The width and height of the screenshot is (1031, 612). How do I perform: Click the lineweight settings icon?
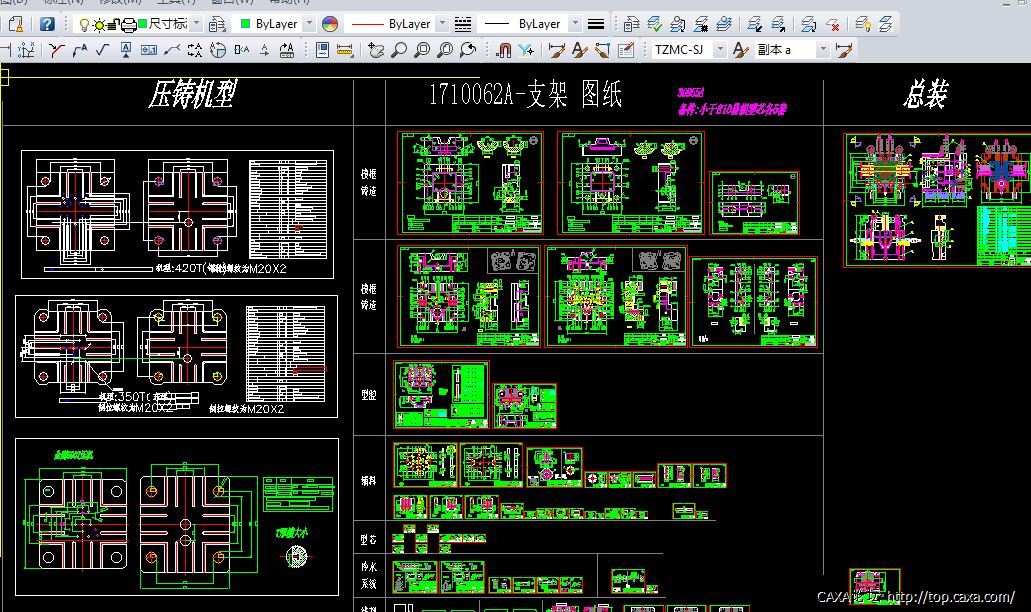595,23
